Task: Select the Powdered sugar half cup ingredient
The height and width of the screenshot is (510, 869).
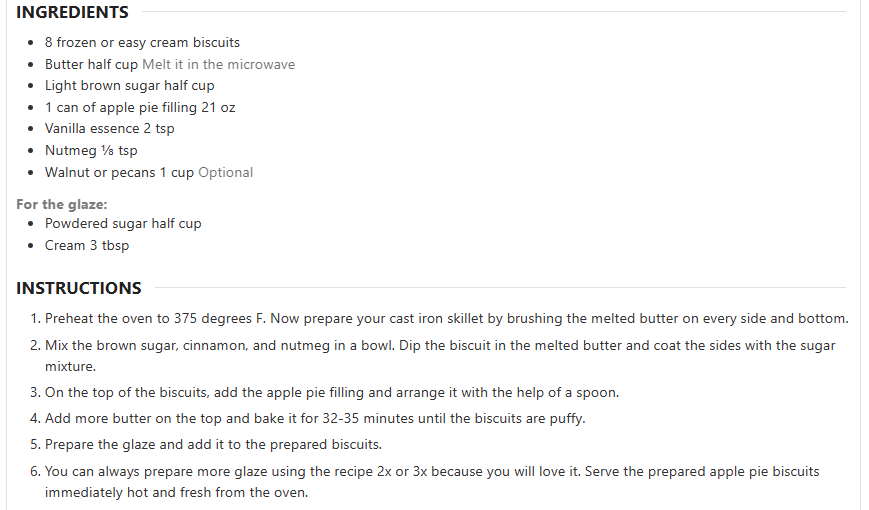Action: (123, 224)
